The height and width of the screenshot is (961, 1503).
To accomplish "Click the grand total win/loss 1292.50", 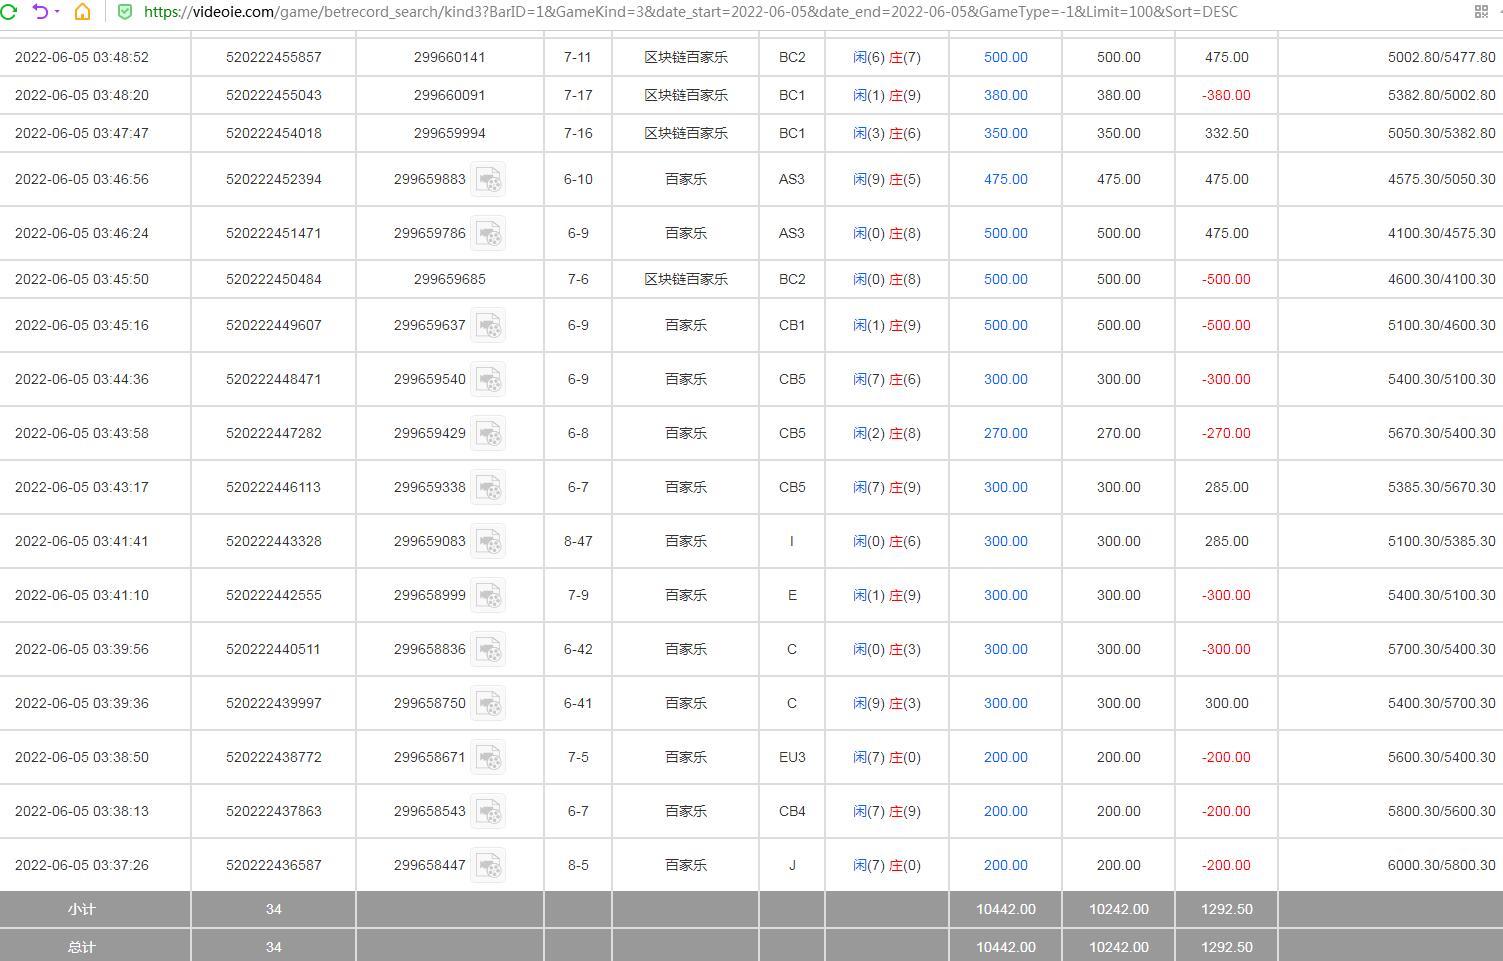I will (1226, 947).
